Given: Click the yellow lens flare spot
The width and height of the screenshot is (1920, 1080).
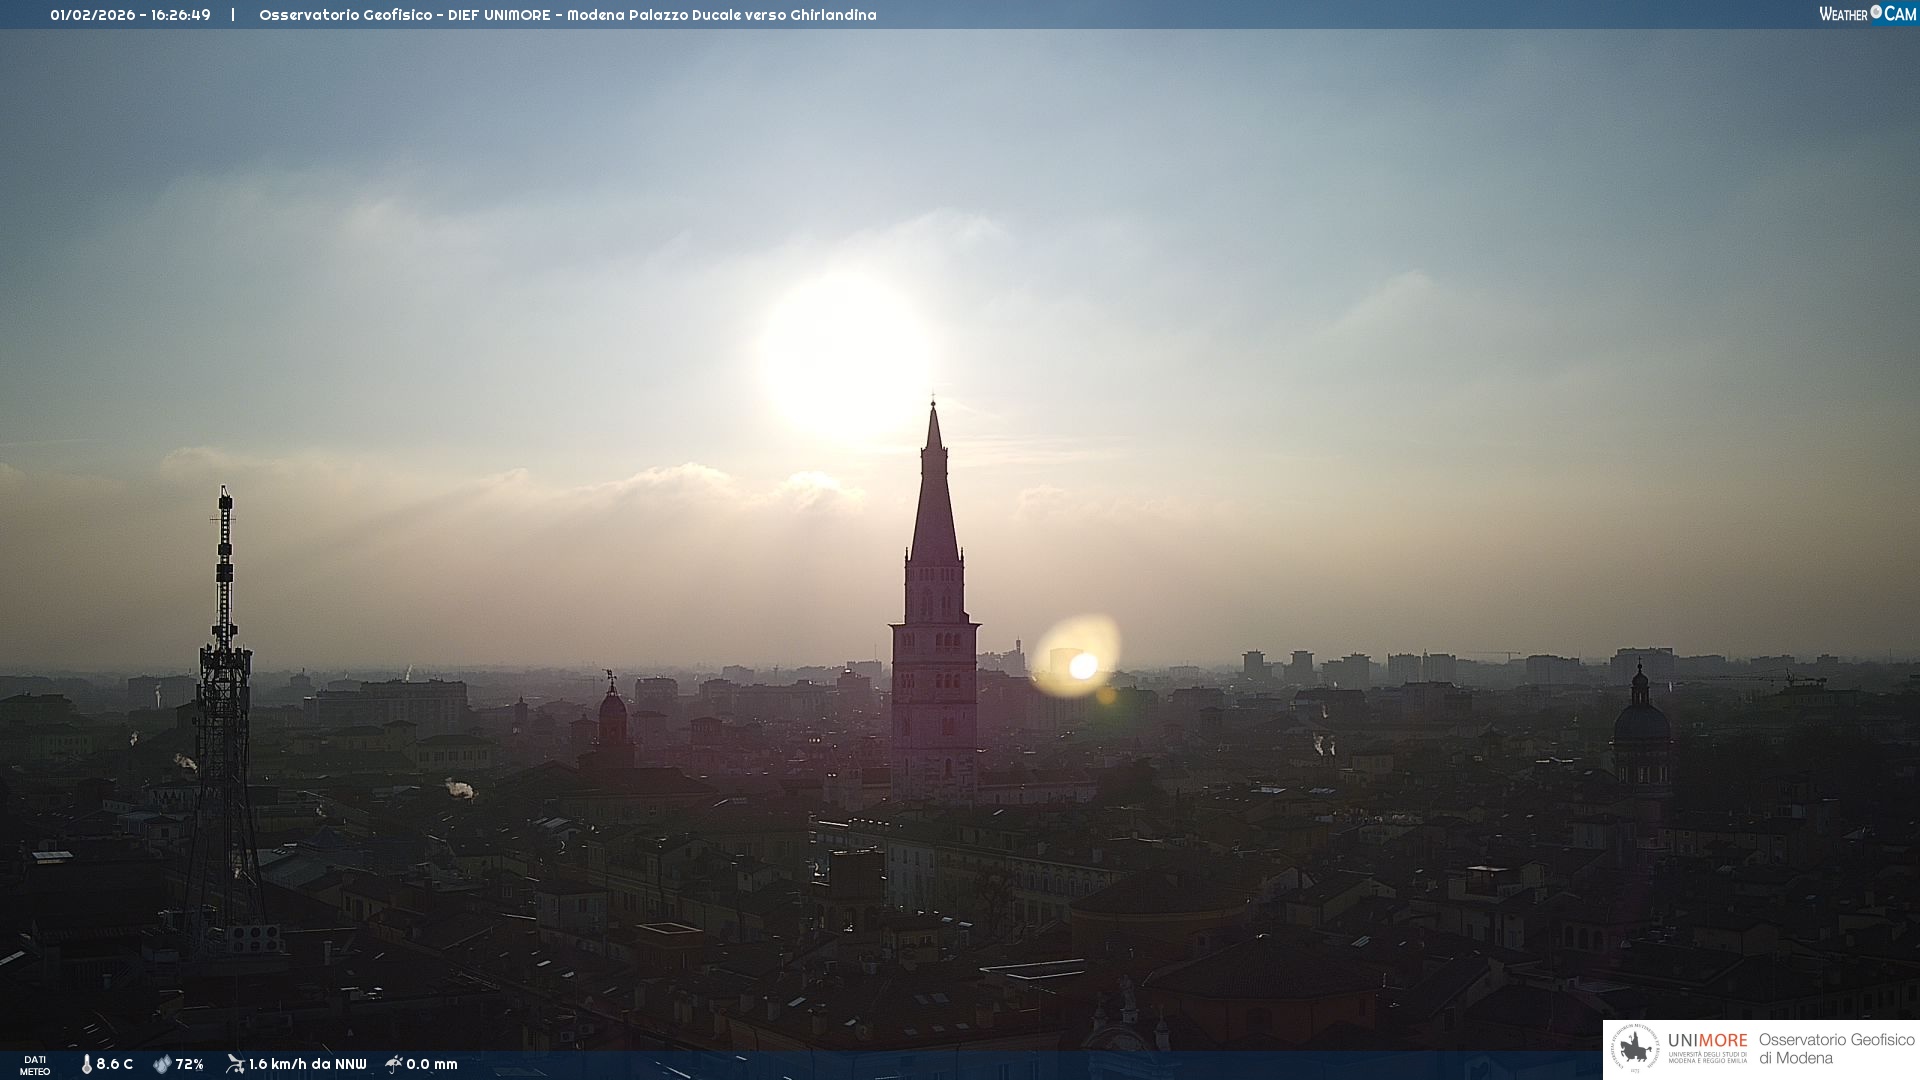Looking at the screenshot, I should (1078, 657).
